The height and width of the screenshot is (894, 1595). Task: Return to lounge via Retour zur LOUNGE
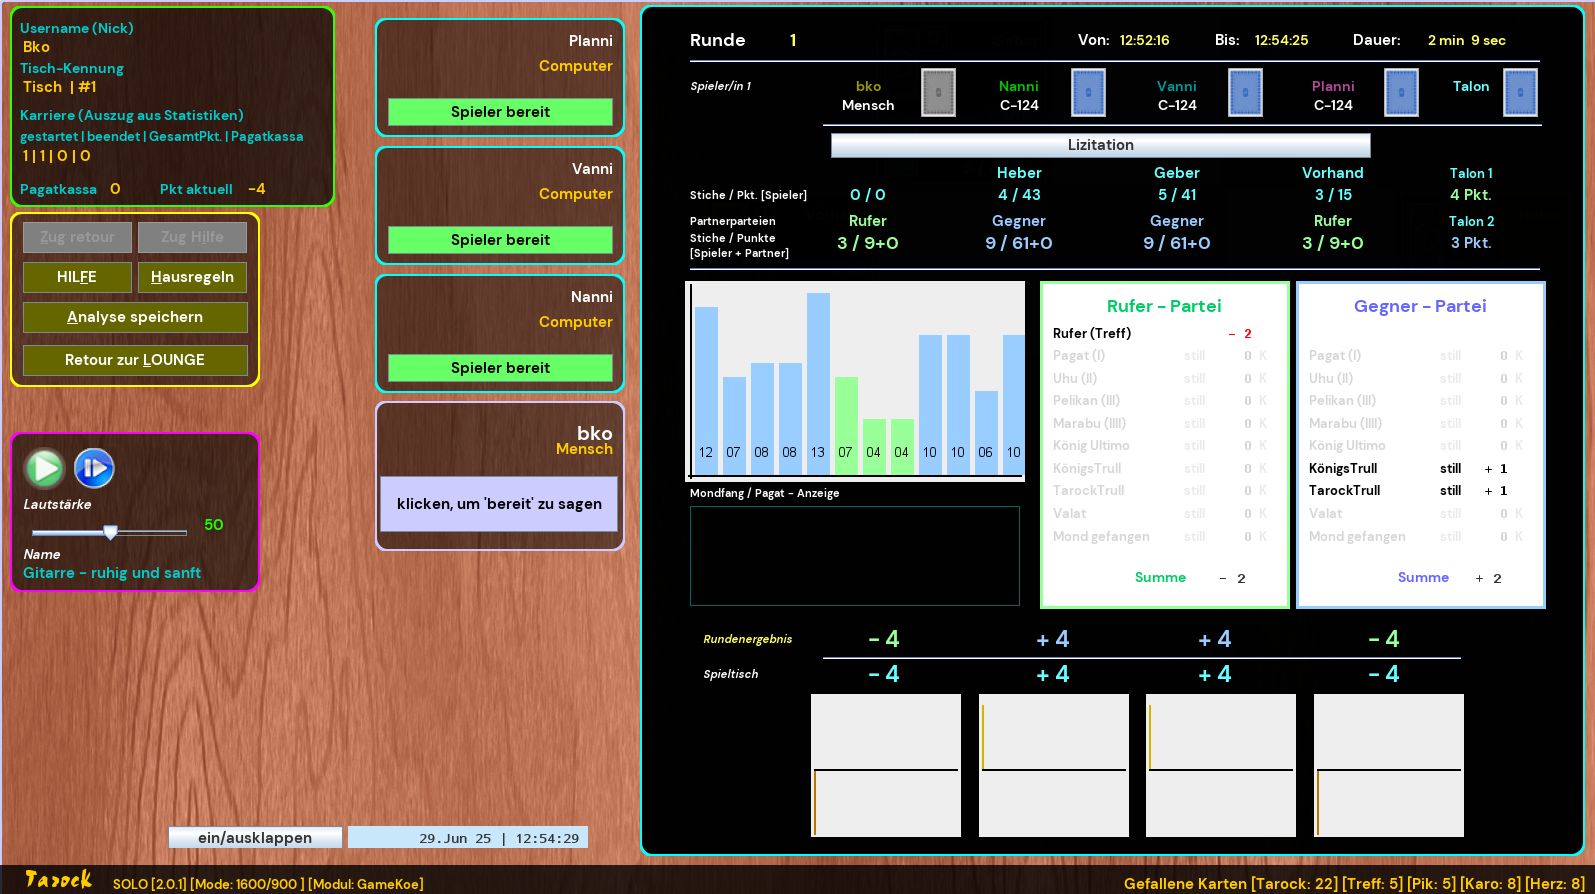pyautogui.click(x=135, y=360)
